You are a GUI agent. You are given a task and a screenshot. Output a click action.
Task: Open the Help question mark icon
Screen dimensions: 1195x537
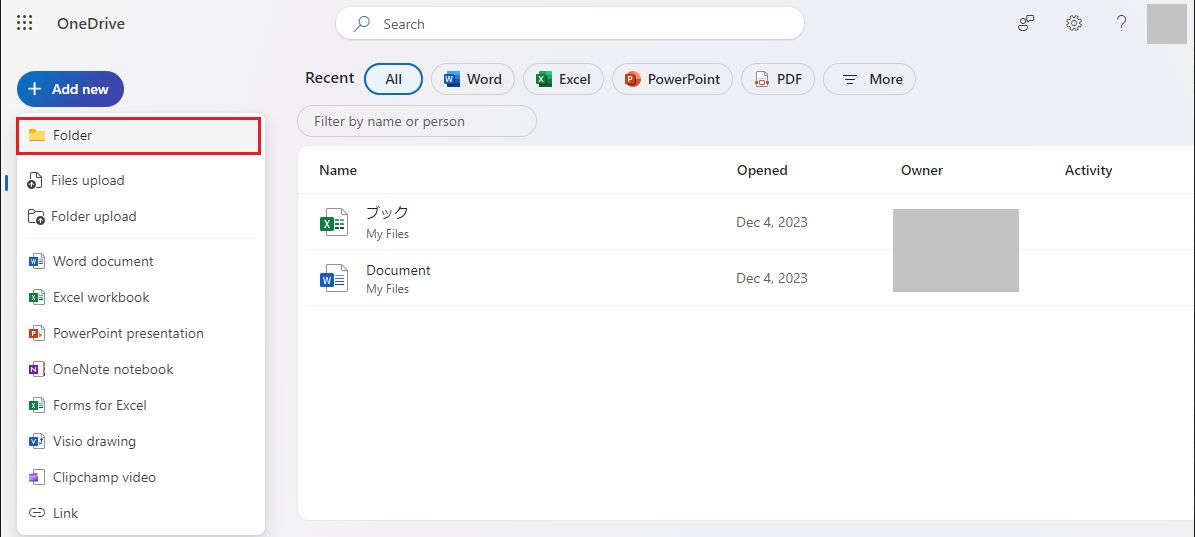[x=1121, y=24]
